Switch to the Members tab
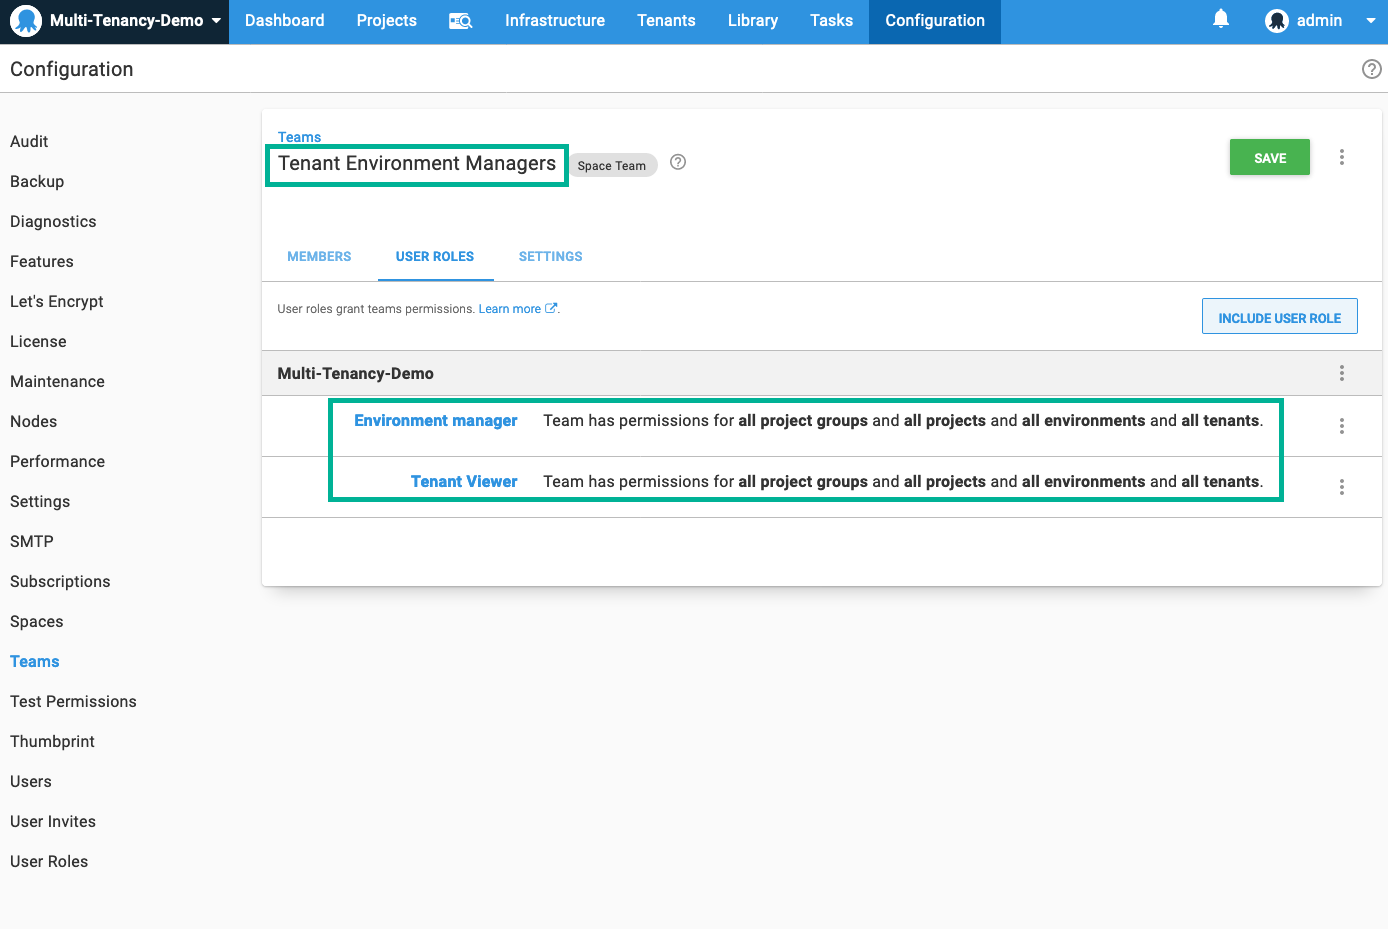Screen dimensions: 1388x929 point(319,257)
